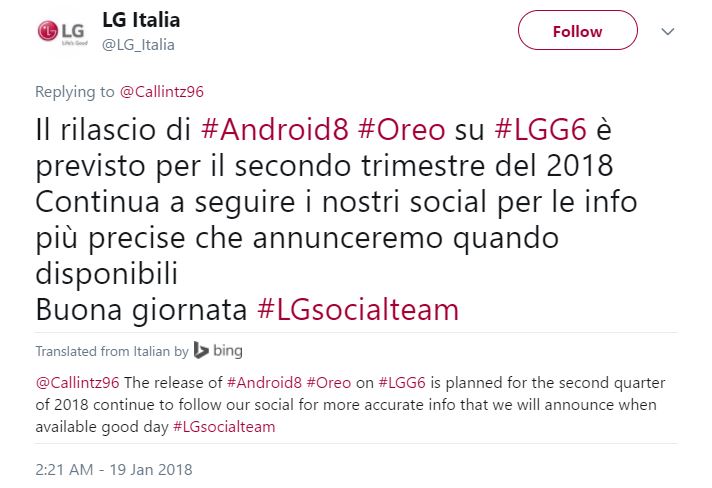The width and height of the screenshot is (712, 488).
Task: Click the @LG_Italia handle
Action: 138,44
